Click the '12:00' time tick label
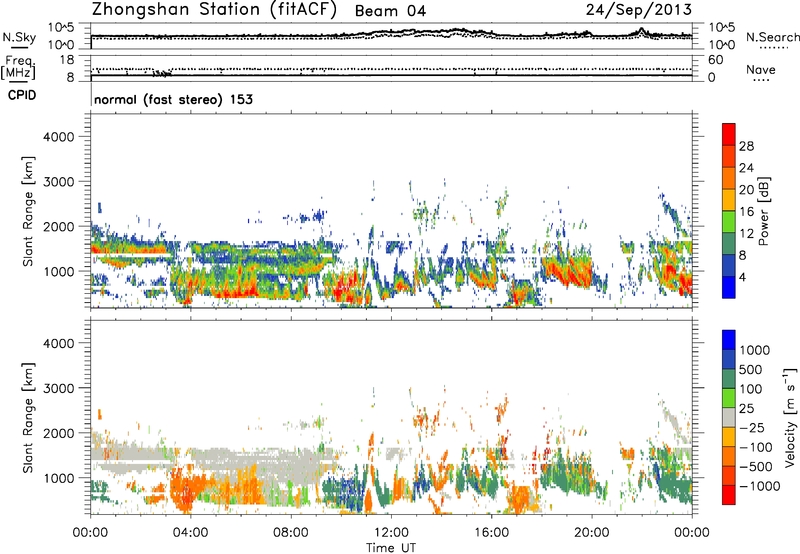800x554 pixels. click(x=391, y=533)
